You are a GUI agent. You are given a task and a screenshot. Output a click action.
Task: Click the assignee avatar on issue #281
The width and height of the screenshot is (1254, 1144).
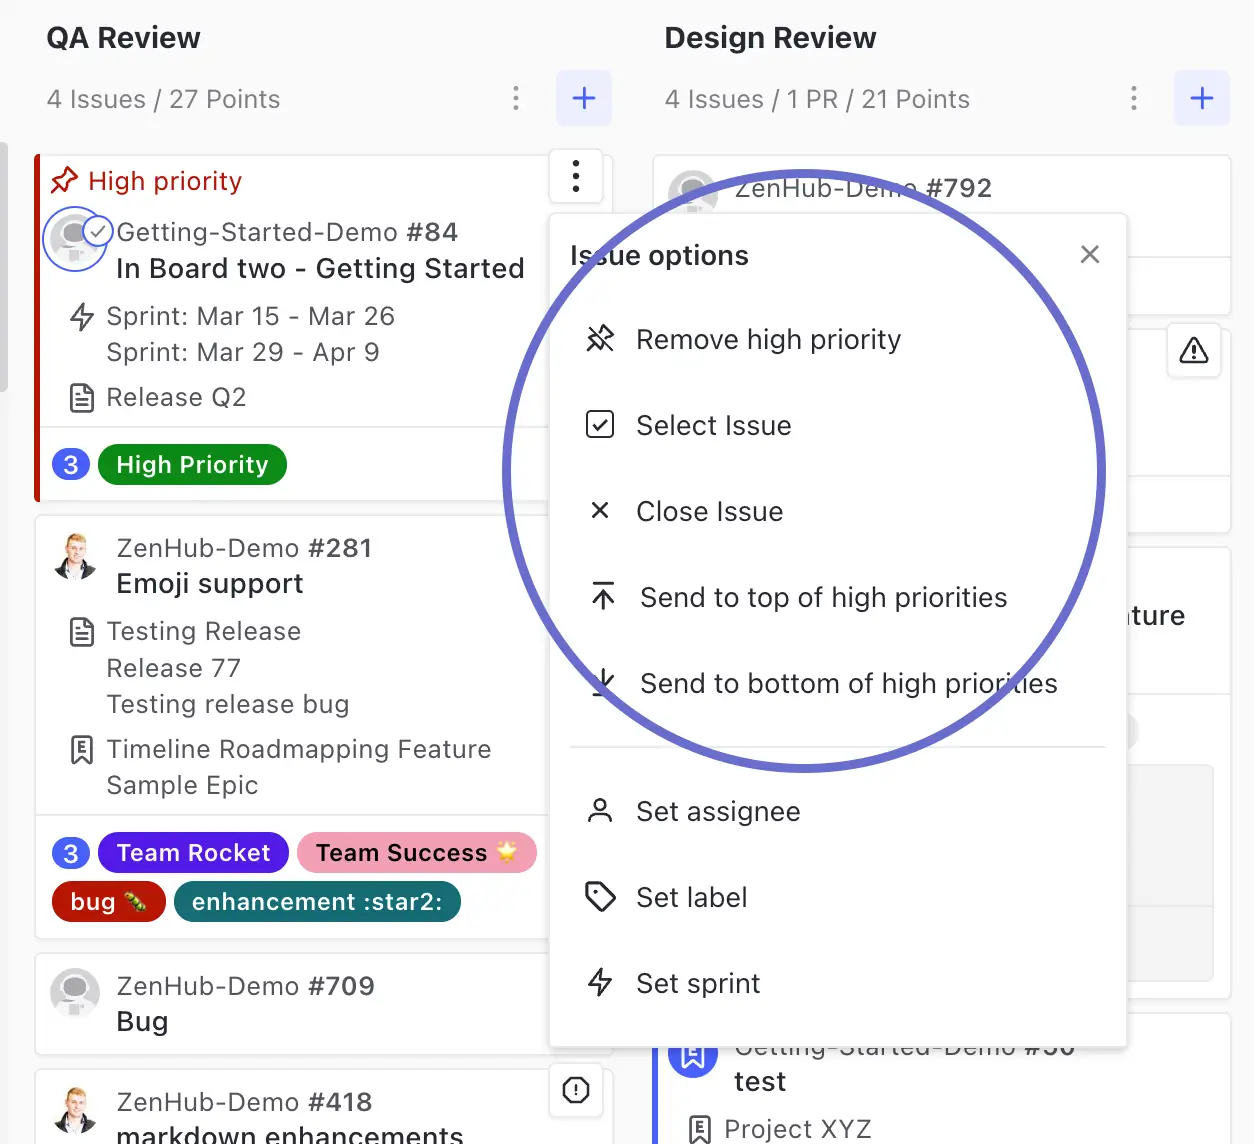(x=75, y=557)
